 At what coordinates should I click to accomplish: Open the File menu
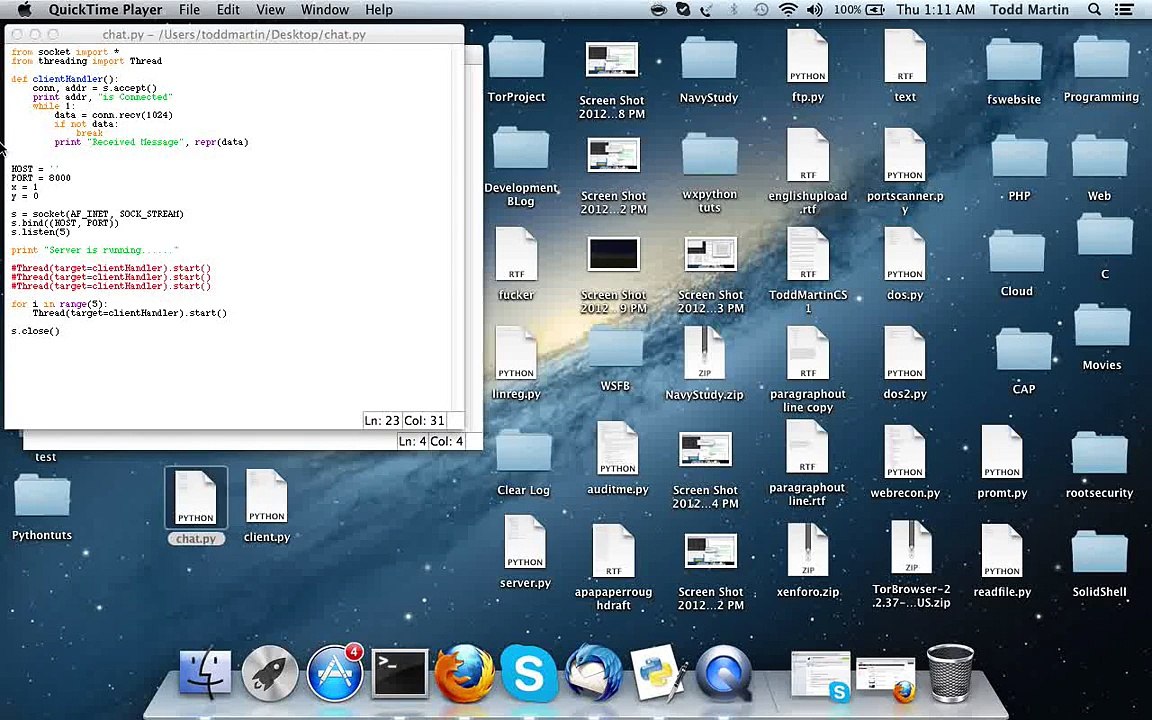[189, 10]
